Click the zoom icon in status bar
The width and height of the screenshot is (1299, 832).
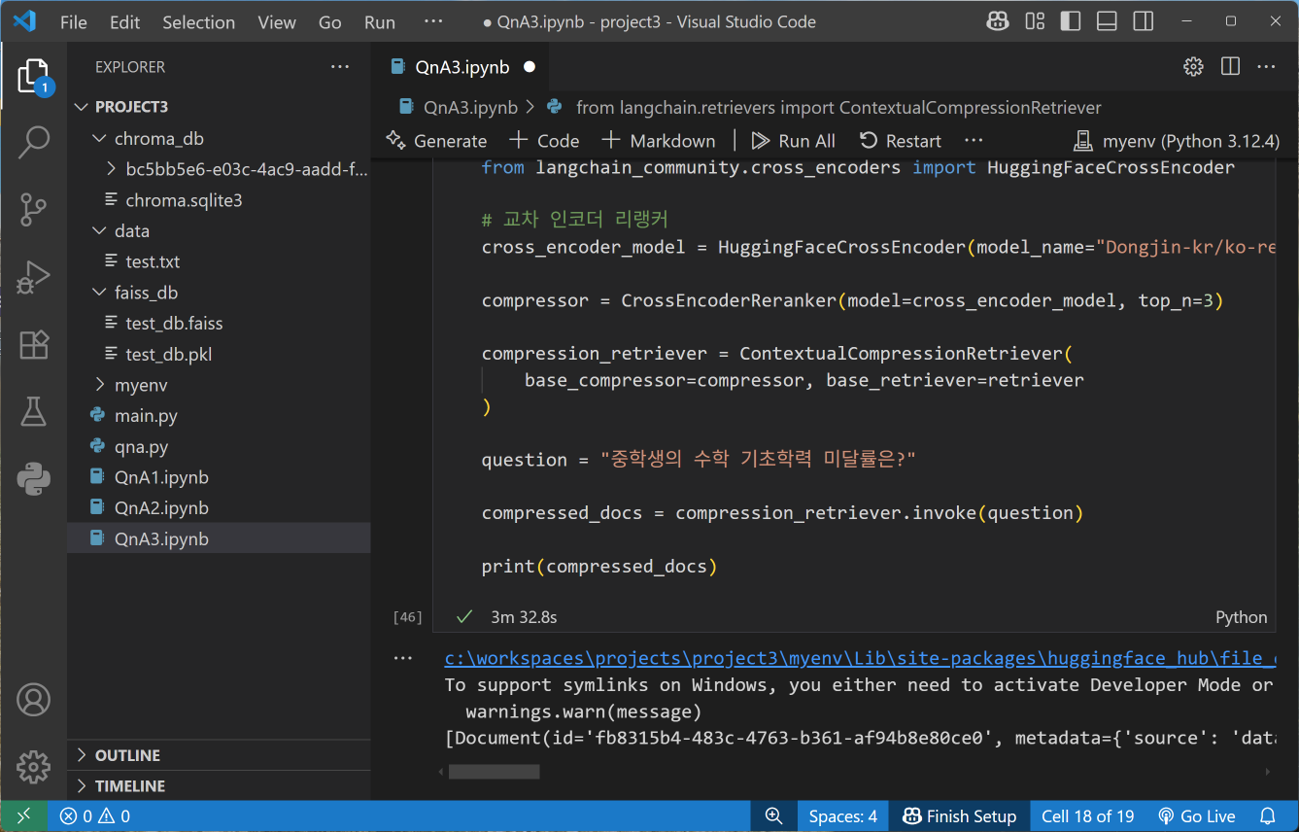774,816
